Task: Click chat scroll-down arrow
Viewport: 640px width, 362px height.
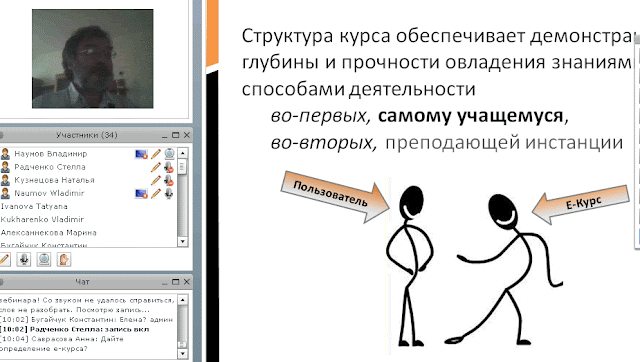Action: coord(182,353)
